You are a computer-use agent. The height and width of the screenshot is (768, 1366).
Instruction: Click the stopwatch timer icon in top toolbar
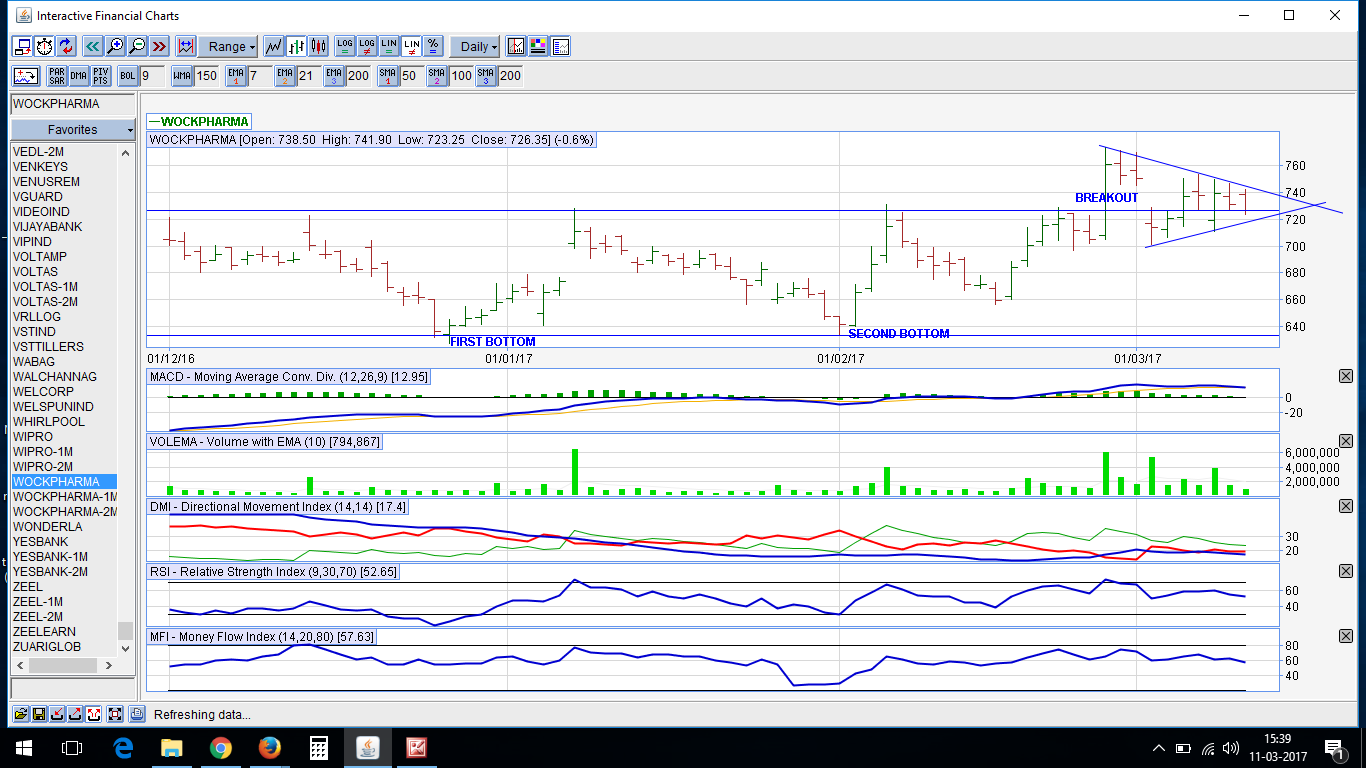[x=44, y=46]
